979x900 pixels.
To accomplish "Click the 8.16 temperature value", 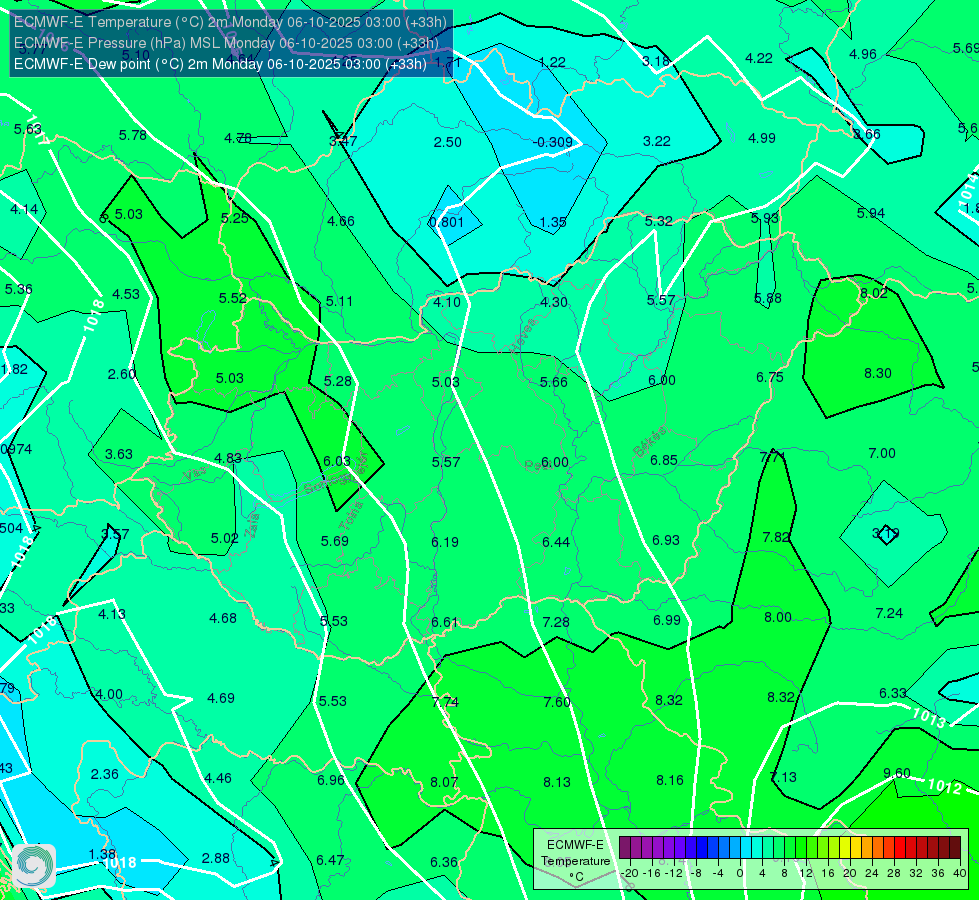I will 670,779.
